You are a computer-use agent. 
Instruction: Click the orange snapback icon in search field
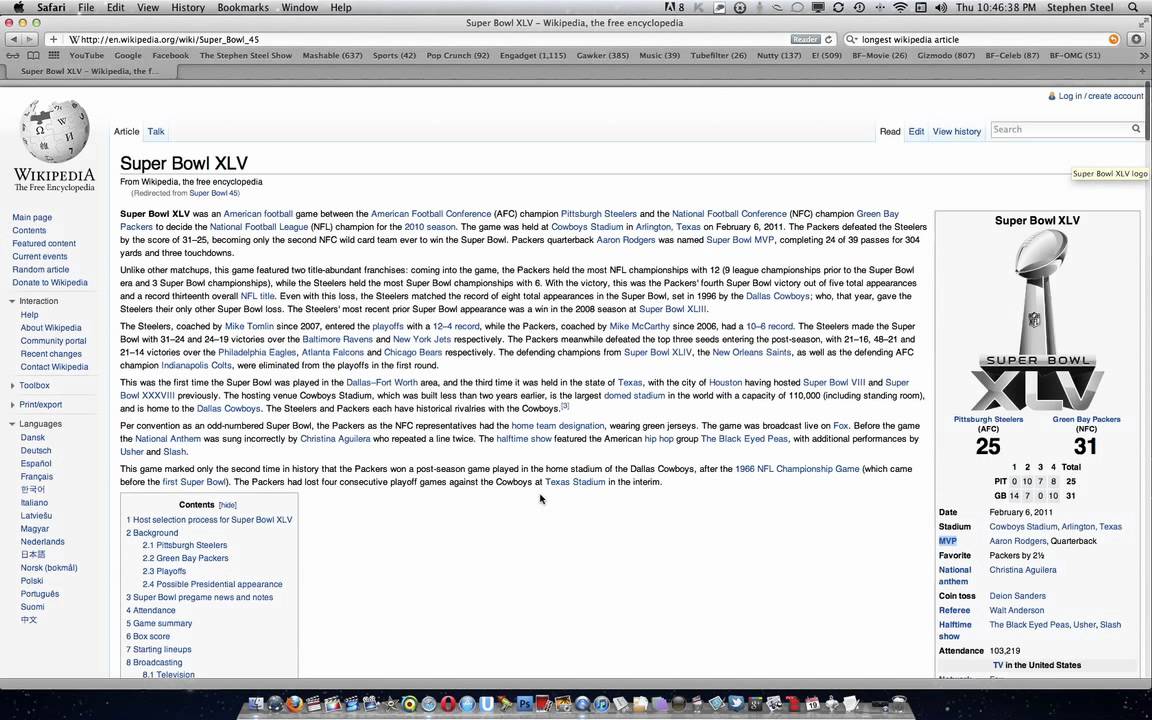(x=1114, y=39)
